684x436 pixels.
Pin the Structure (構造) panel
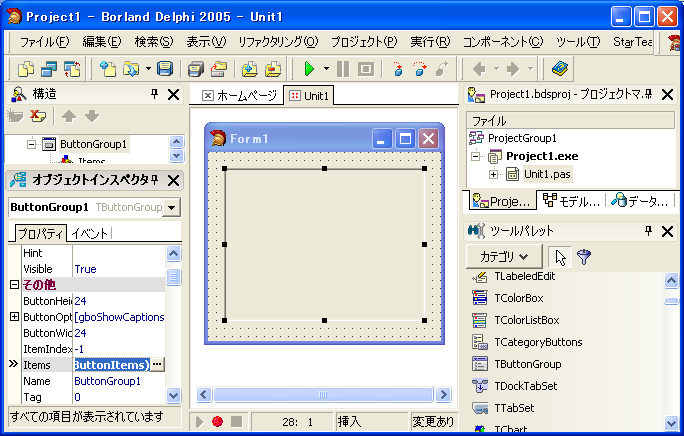pyautogui.click(x=154, y=94)
